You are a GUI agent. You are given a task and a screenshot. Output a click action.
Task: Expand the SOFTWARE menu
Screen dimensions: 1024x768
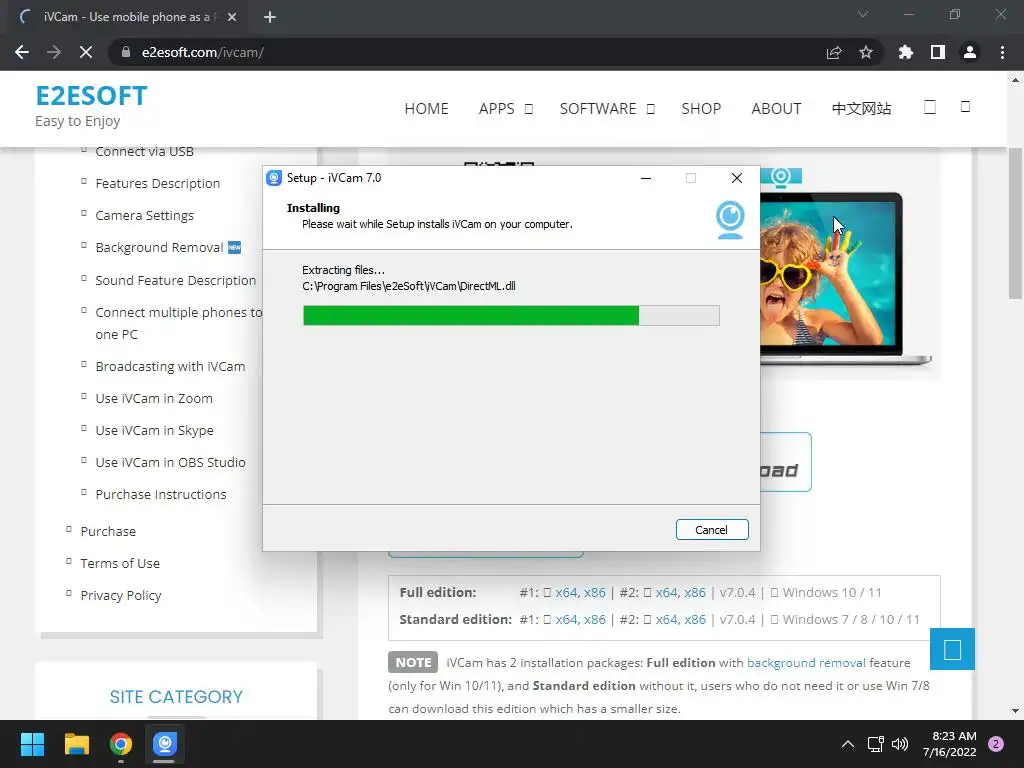[x=607, y=108]
